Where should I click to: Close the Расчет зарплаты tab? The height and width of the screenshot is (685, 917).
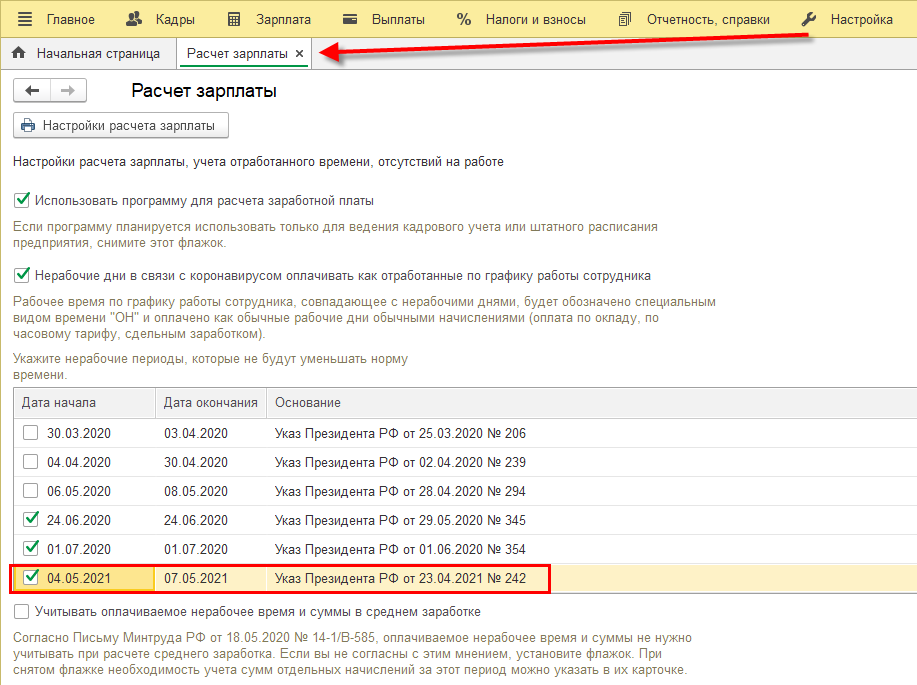click(300, 53)
